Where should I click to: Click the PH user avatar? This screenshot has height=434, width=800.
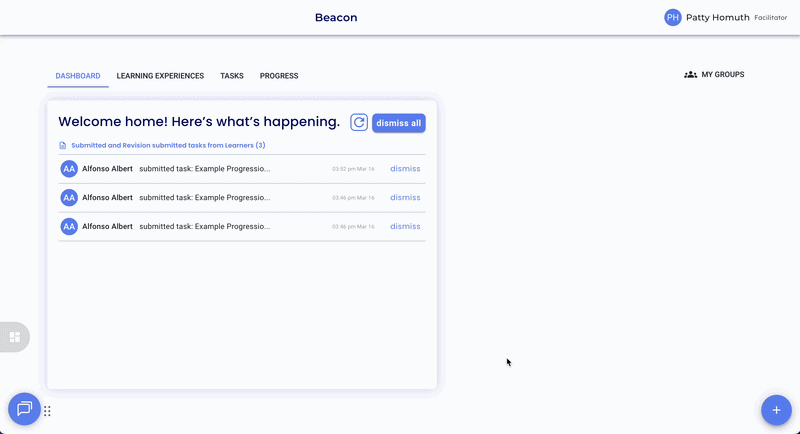click(673, 17)
